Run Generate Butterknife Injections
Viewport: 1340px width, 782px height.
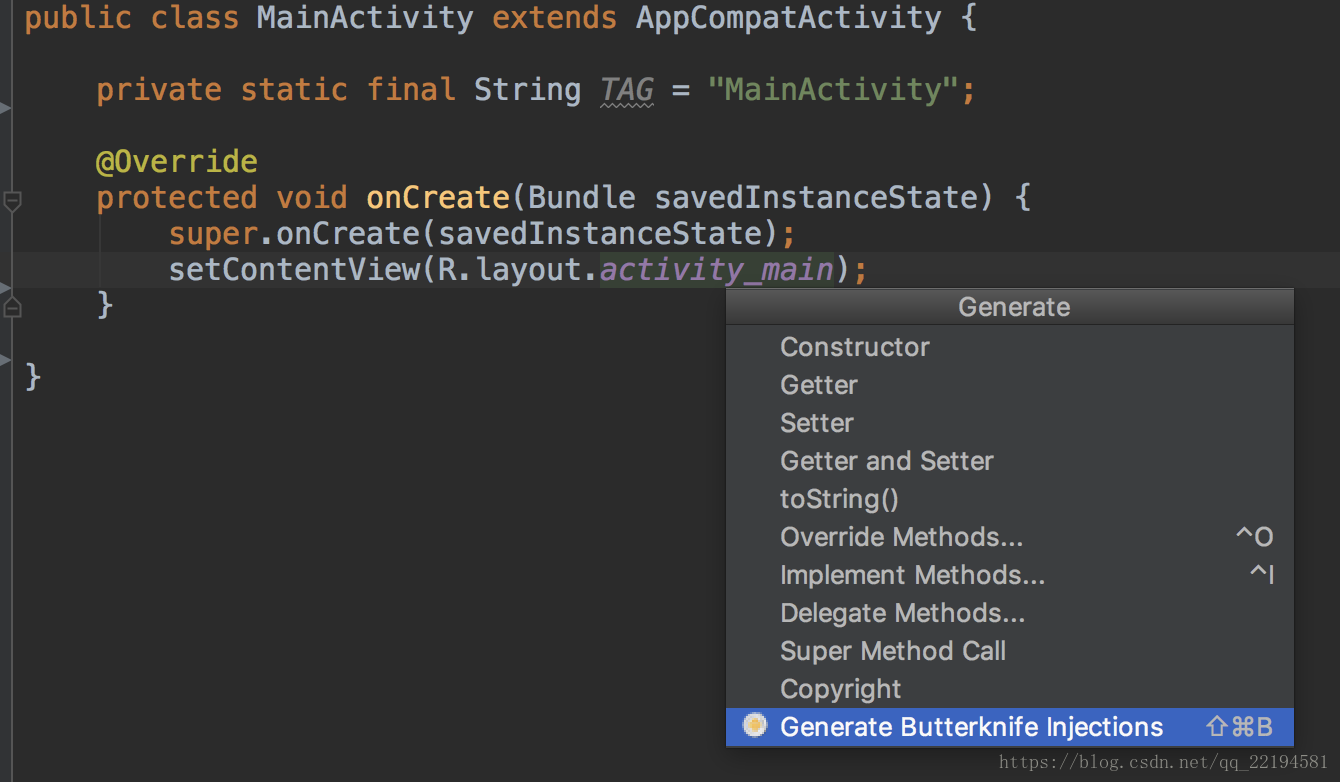tap(971, 727)
